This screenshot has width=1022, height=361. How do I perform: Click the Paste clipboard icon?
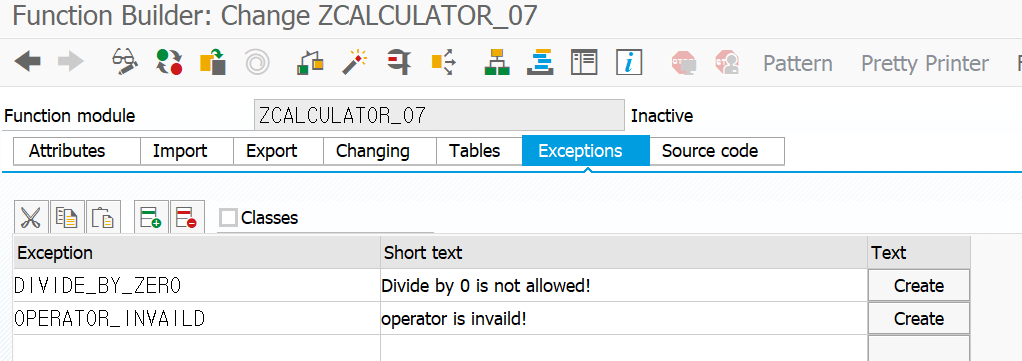pos(103,217)
